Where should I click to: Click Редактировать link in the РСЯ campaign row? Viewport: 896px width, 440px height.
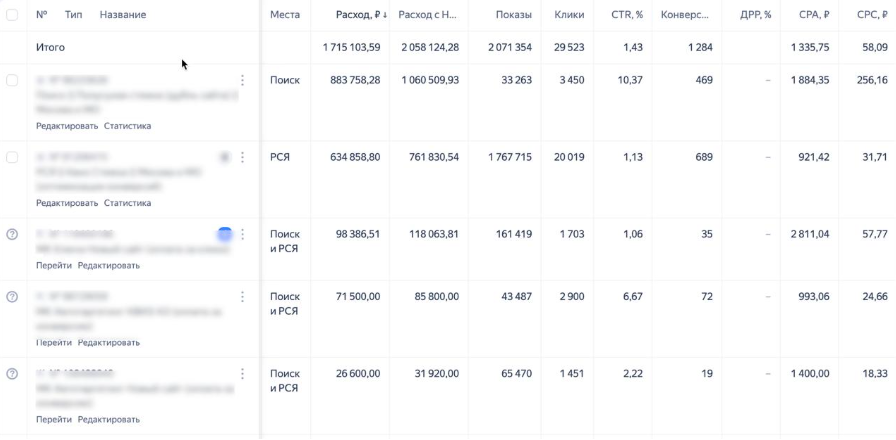[x=67, y=203]
